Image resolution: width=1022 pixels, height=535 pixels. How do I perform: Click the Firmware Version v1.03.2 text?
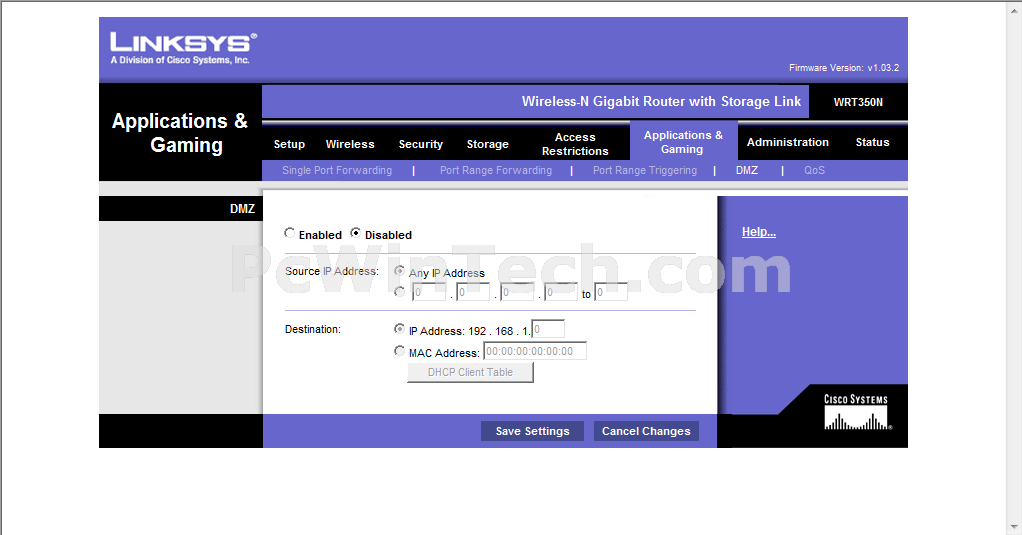(844, 68)
